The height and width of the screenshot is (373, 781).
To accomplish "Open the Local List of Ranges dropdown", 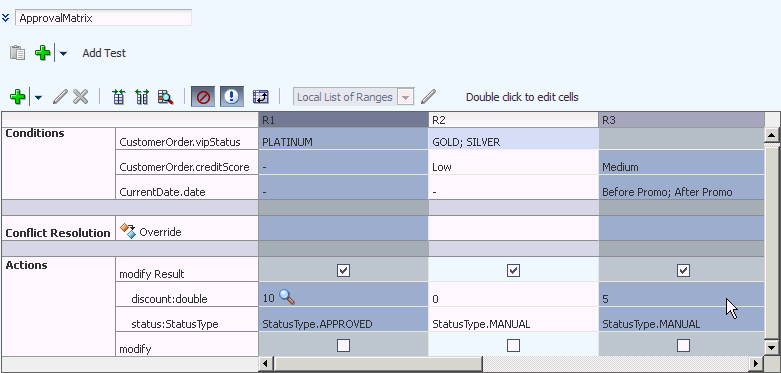I will point(406,97).
